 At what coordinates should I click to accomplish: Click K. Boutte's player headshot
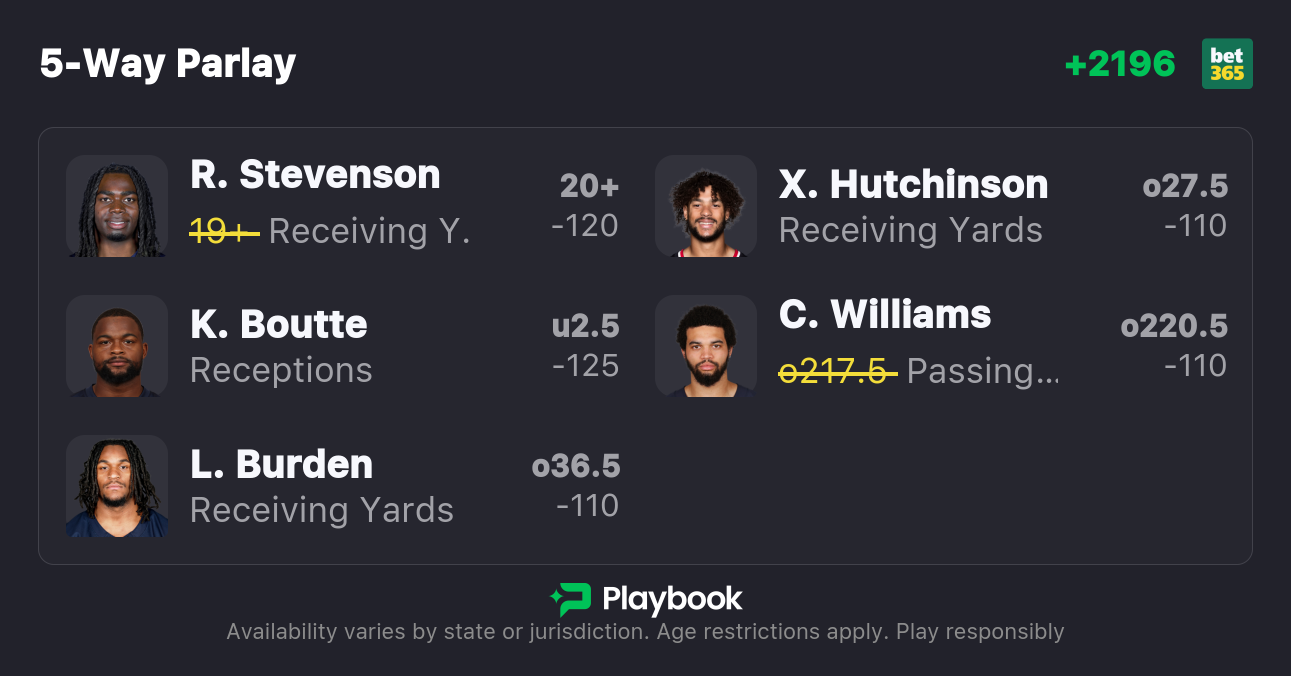(117, 346)
